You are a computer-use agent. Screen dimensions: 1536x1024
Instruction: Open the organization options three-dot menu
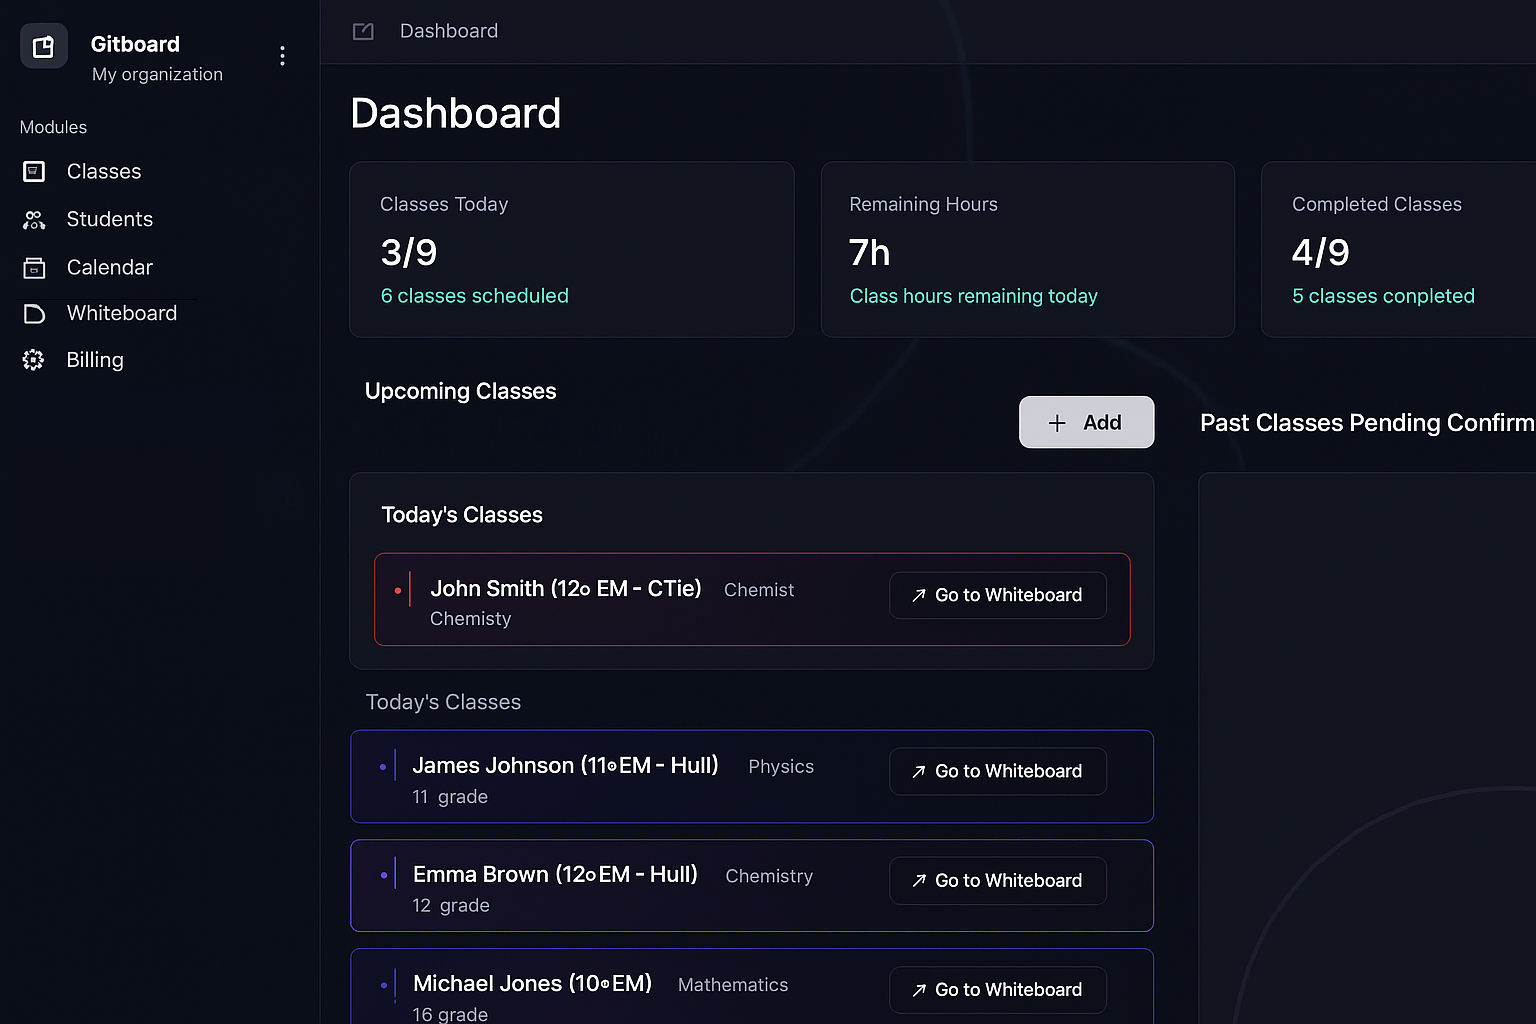(282, 56)
